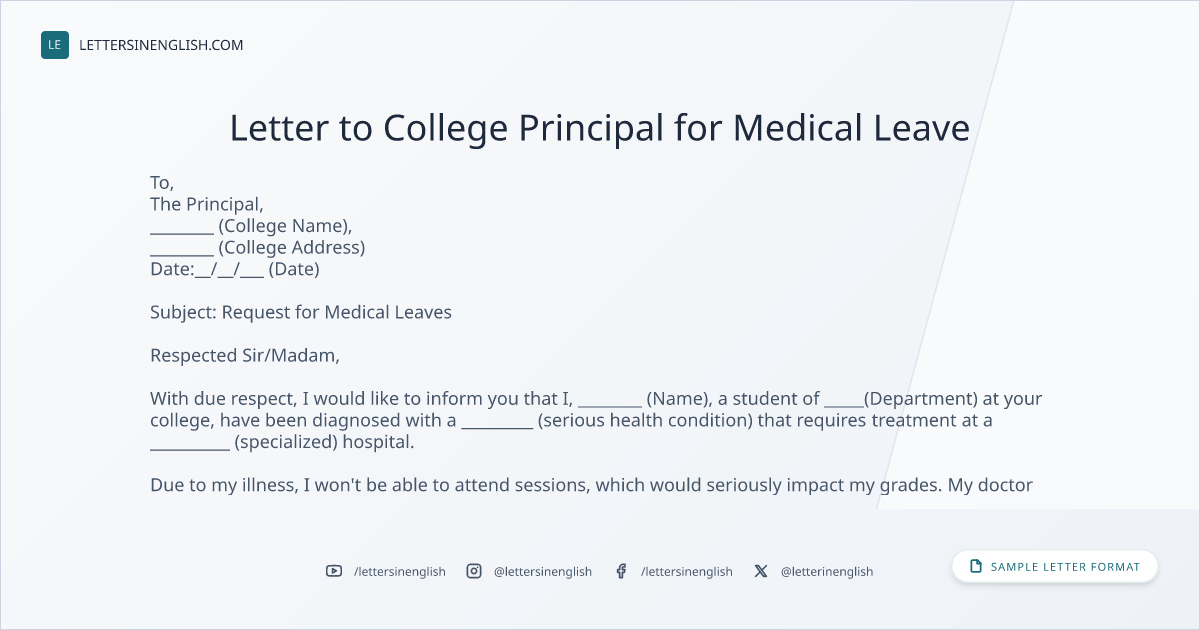Open the Instagram icon in footer
This screenshot has width=1200, height=630.
click(x=474, y=571)
